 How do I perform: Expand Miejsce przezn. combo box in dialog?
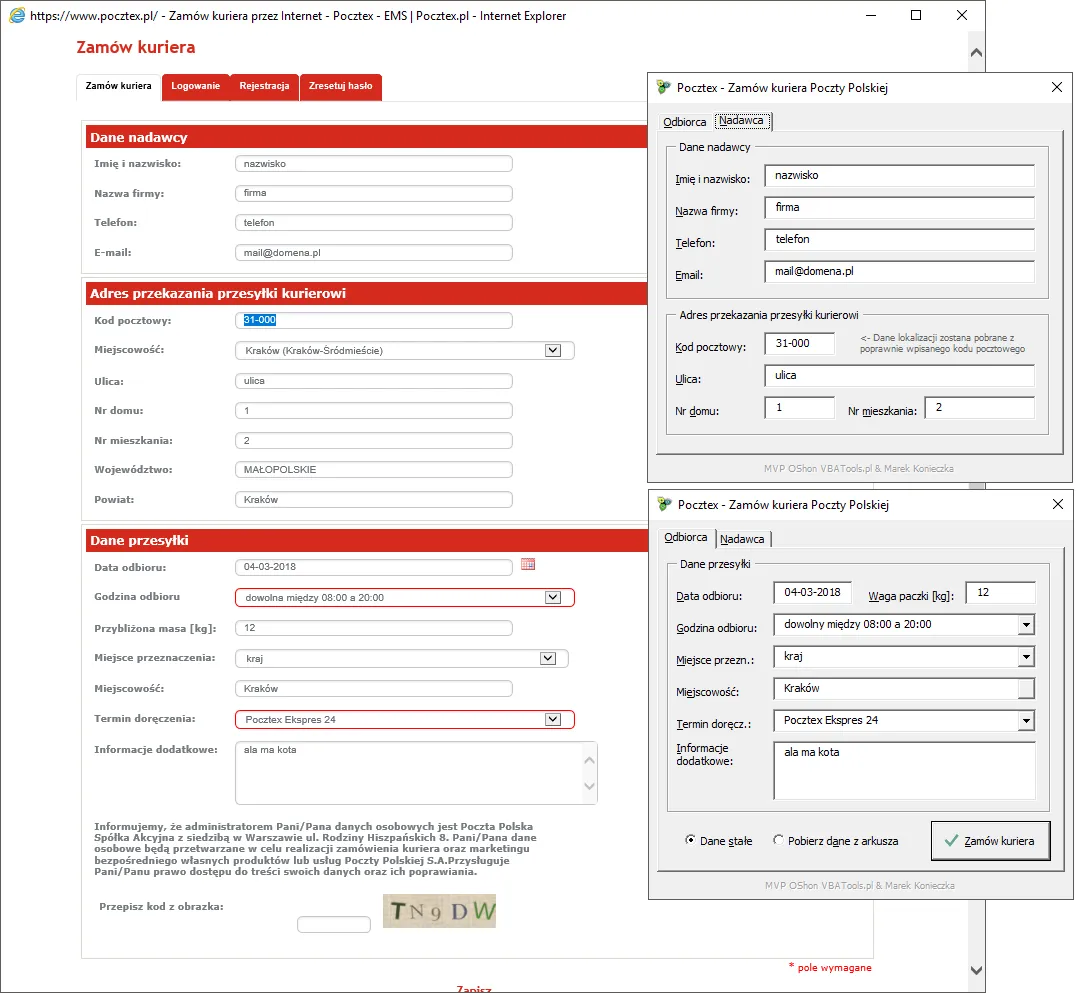(x=1026, y=656)
